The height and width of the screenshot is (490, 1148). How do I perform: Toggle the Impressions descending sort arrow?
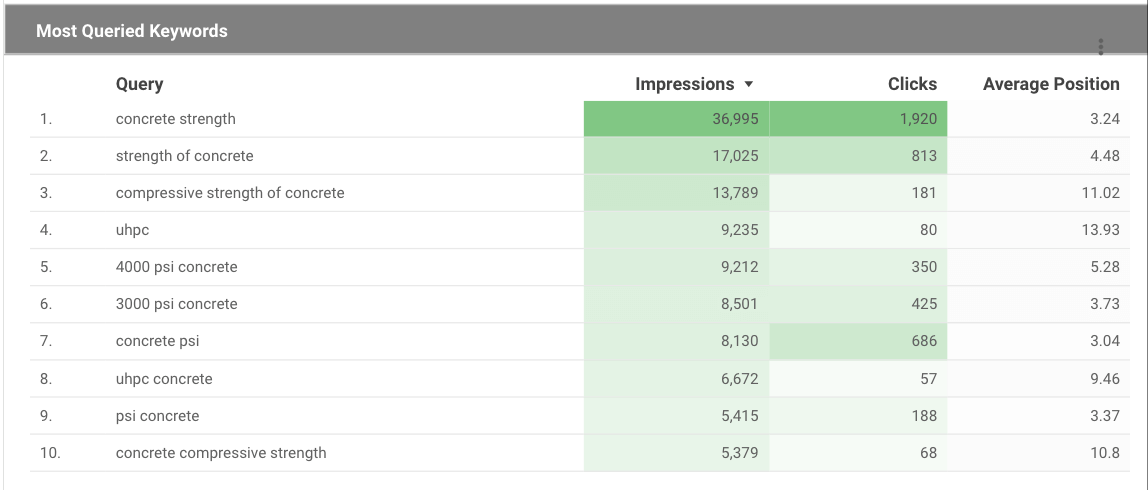pos(748,85)
